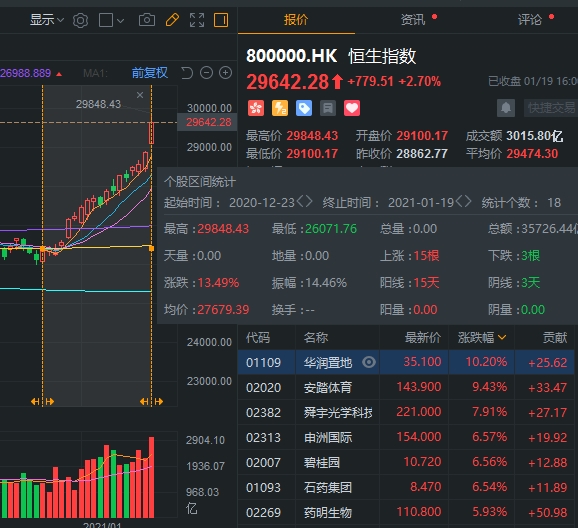Image resolution: width=578 pixels, height=528 pixels.
Task: Click the blue tag icon
Action: [x=304, y=108]
